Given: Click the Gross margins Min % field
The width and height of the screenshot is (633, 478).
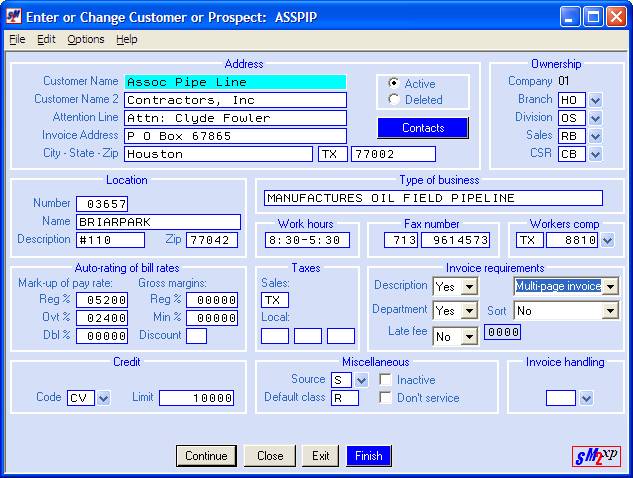Looking at the screenshot, I should click(212, 318).
